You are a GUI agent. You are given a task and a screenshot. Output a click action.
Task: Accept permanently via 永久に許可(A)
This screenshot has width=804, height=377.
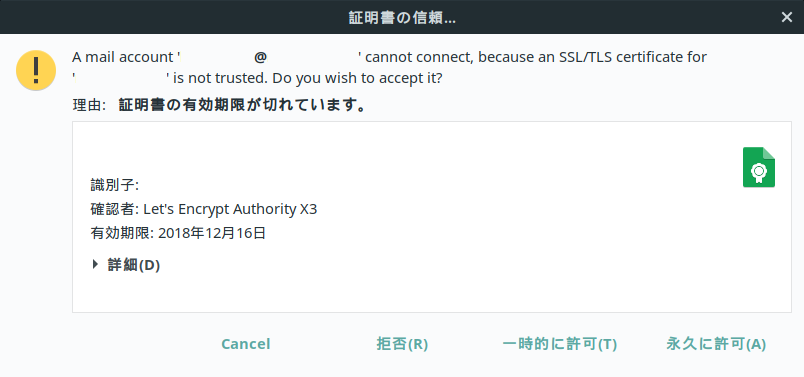(x=716, y=344)
